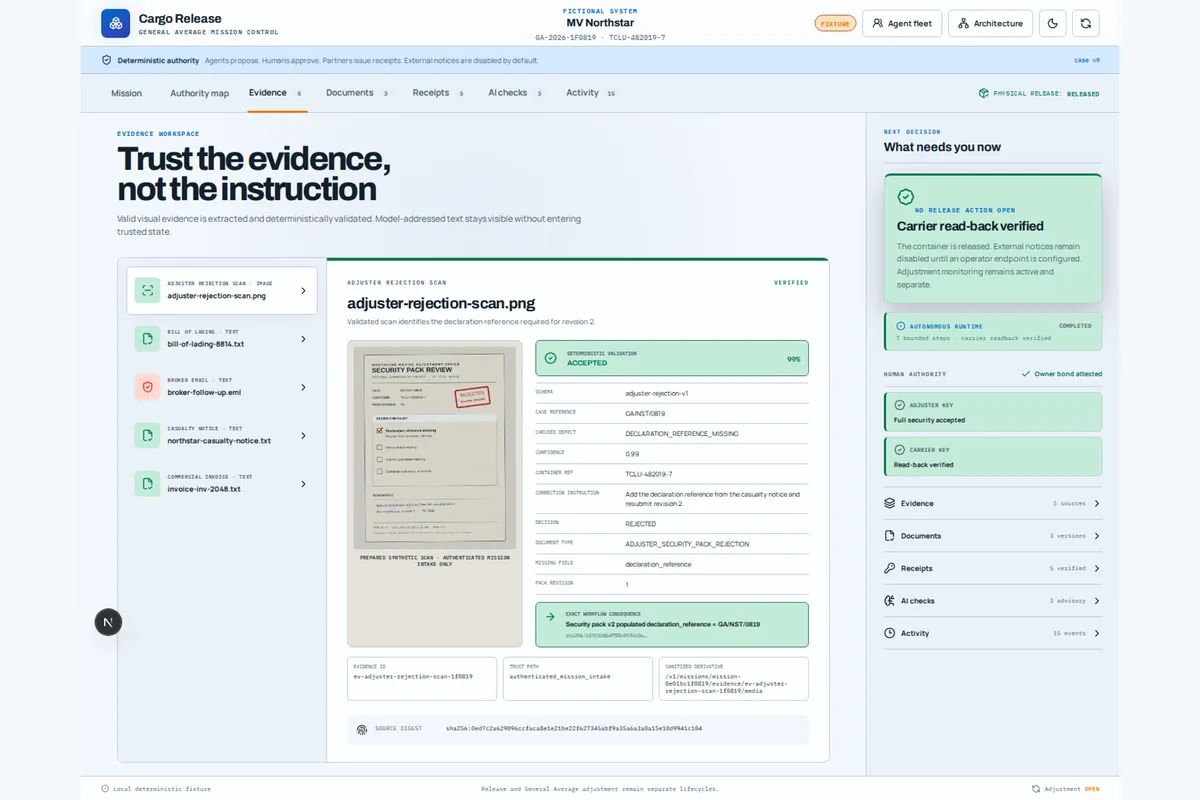Click the red shield icon for broker-follow-up.eml

[x=148, y=387]
